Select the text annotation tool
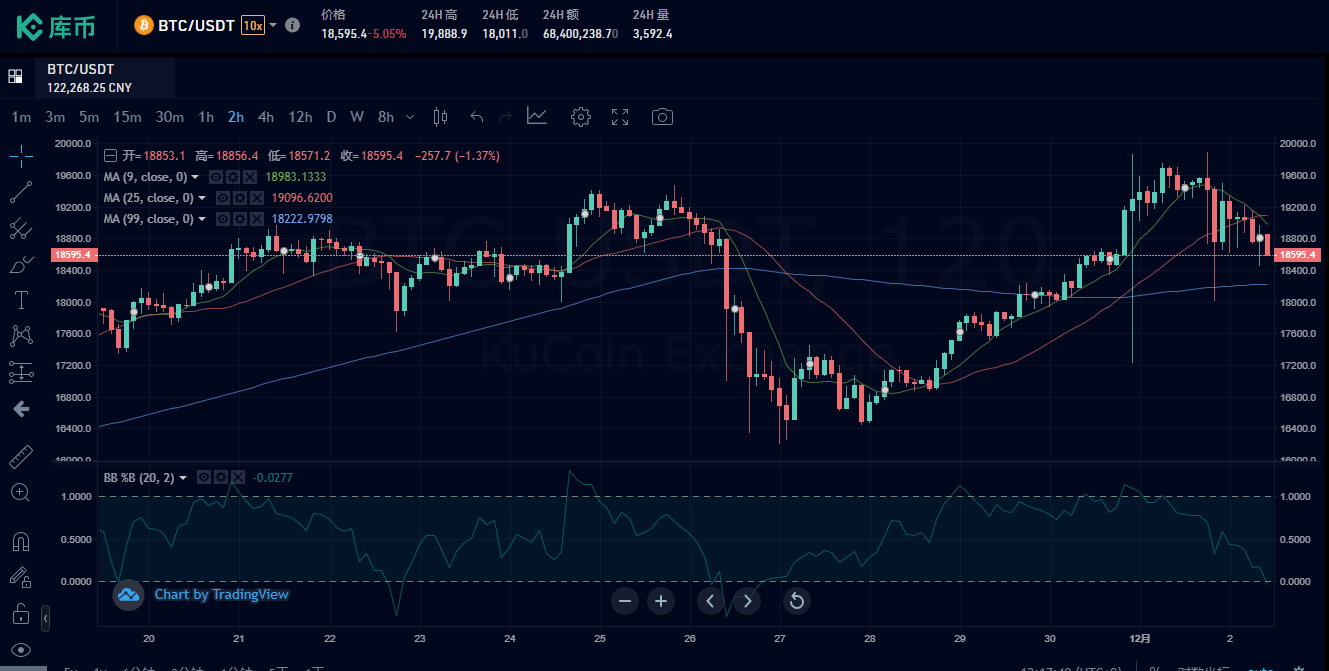This screenshot has height=671, width=1329. point(21,299)
